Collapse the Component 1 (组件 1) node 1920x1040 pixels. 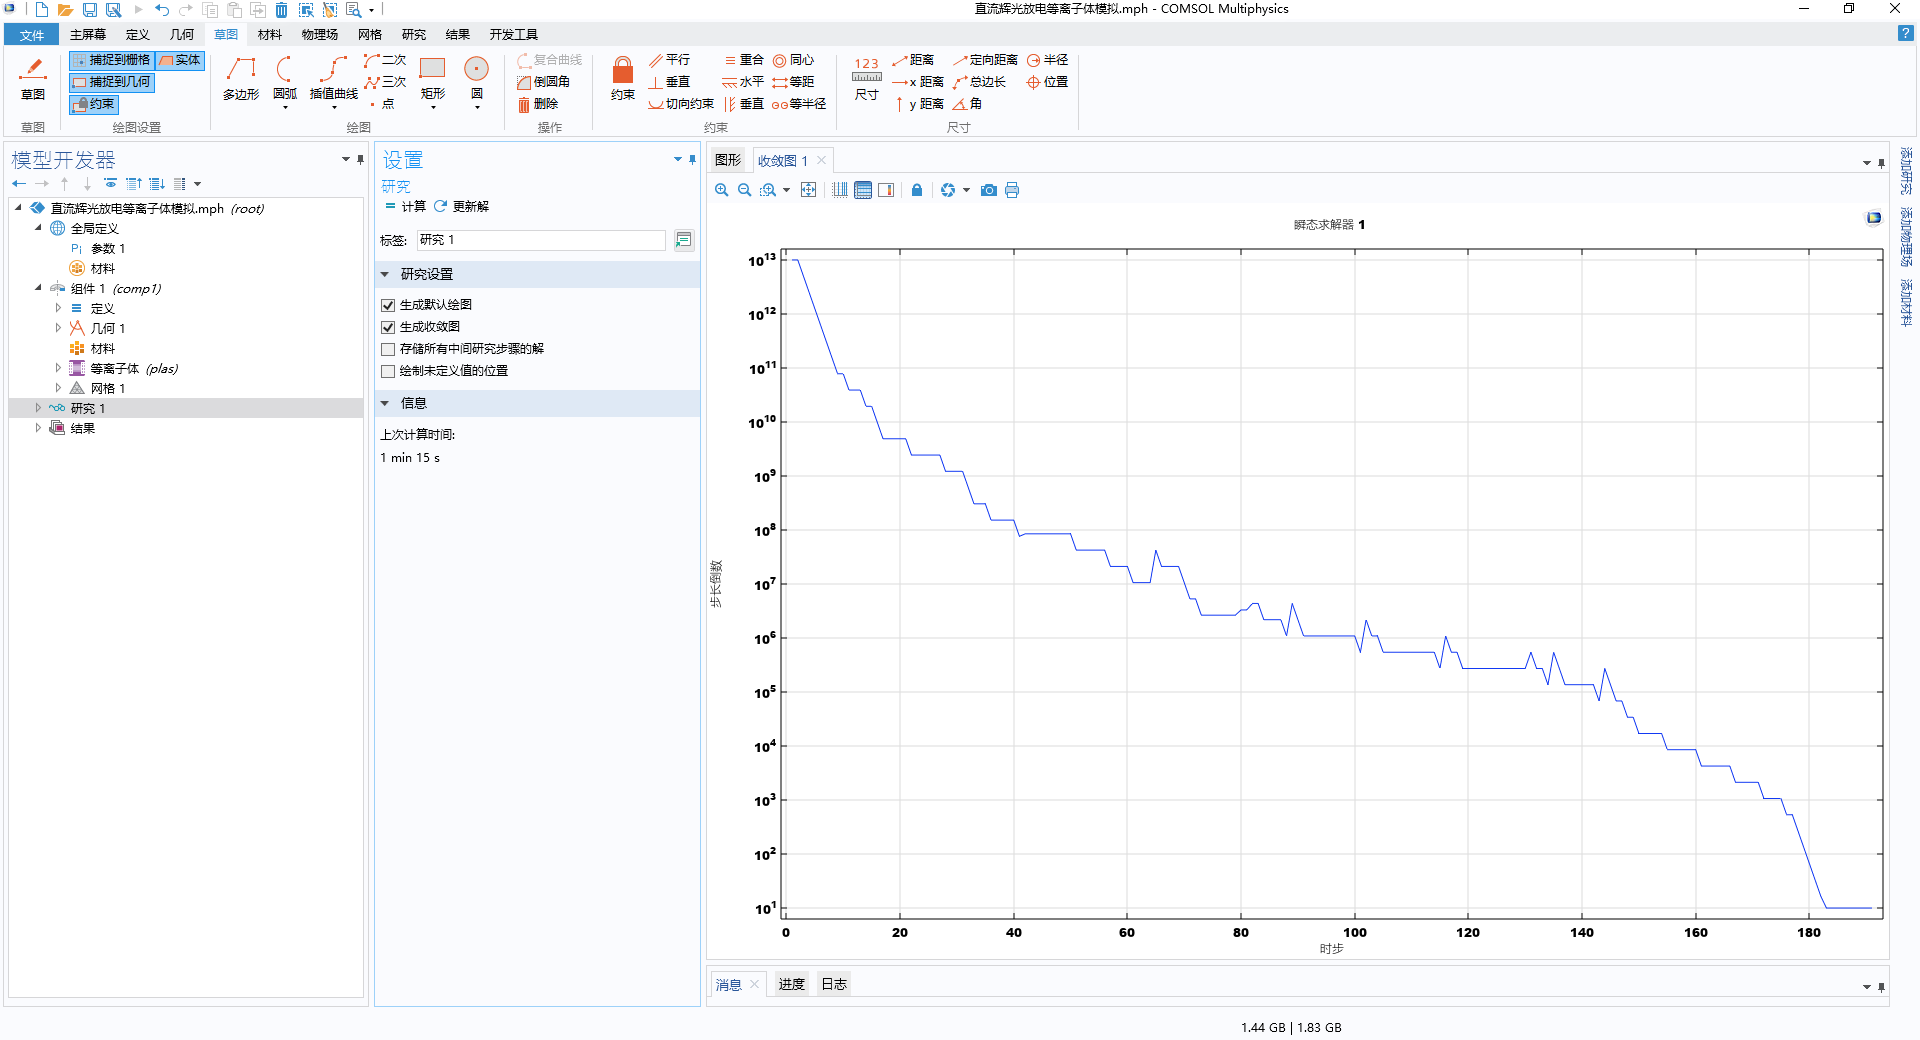[x=38, y=288]
